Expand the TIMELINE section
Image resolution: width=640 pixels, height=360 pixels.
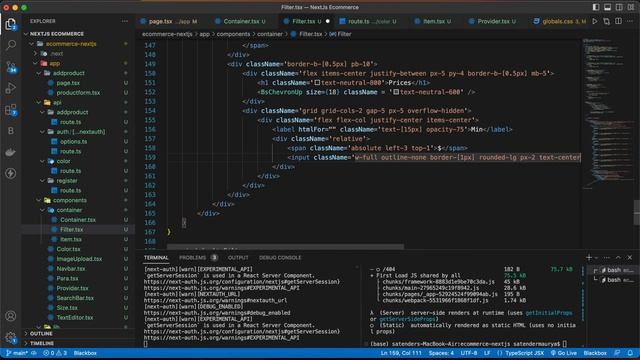tap(42, 343)
